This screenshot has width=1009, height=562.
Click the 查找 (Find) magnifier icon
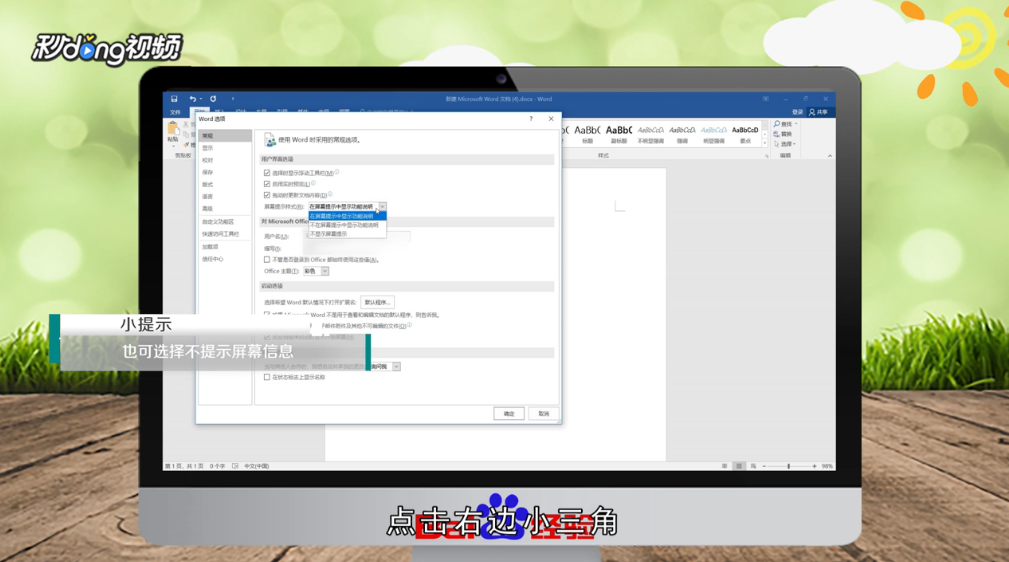pos(777,124)
